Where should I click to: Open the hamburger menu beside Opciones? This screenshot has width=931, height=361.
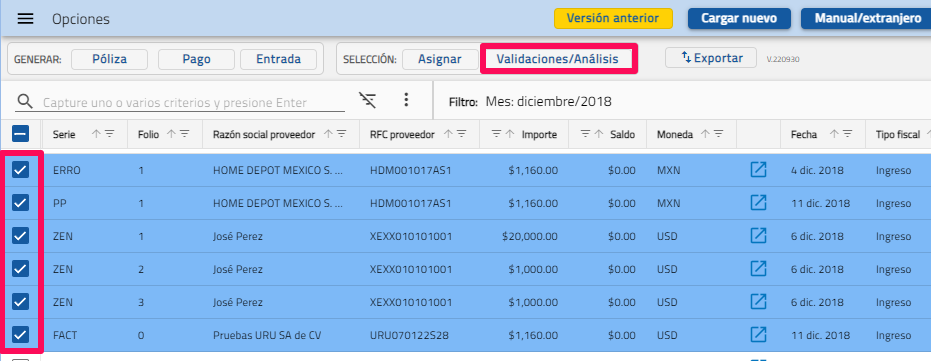[x=25, y=19]
